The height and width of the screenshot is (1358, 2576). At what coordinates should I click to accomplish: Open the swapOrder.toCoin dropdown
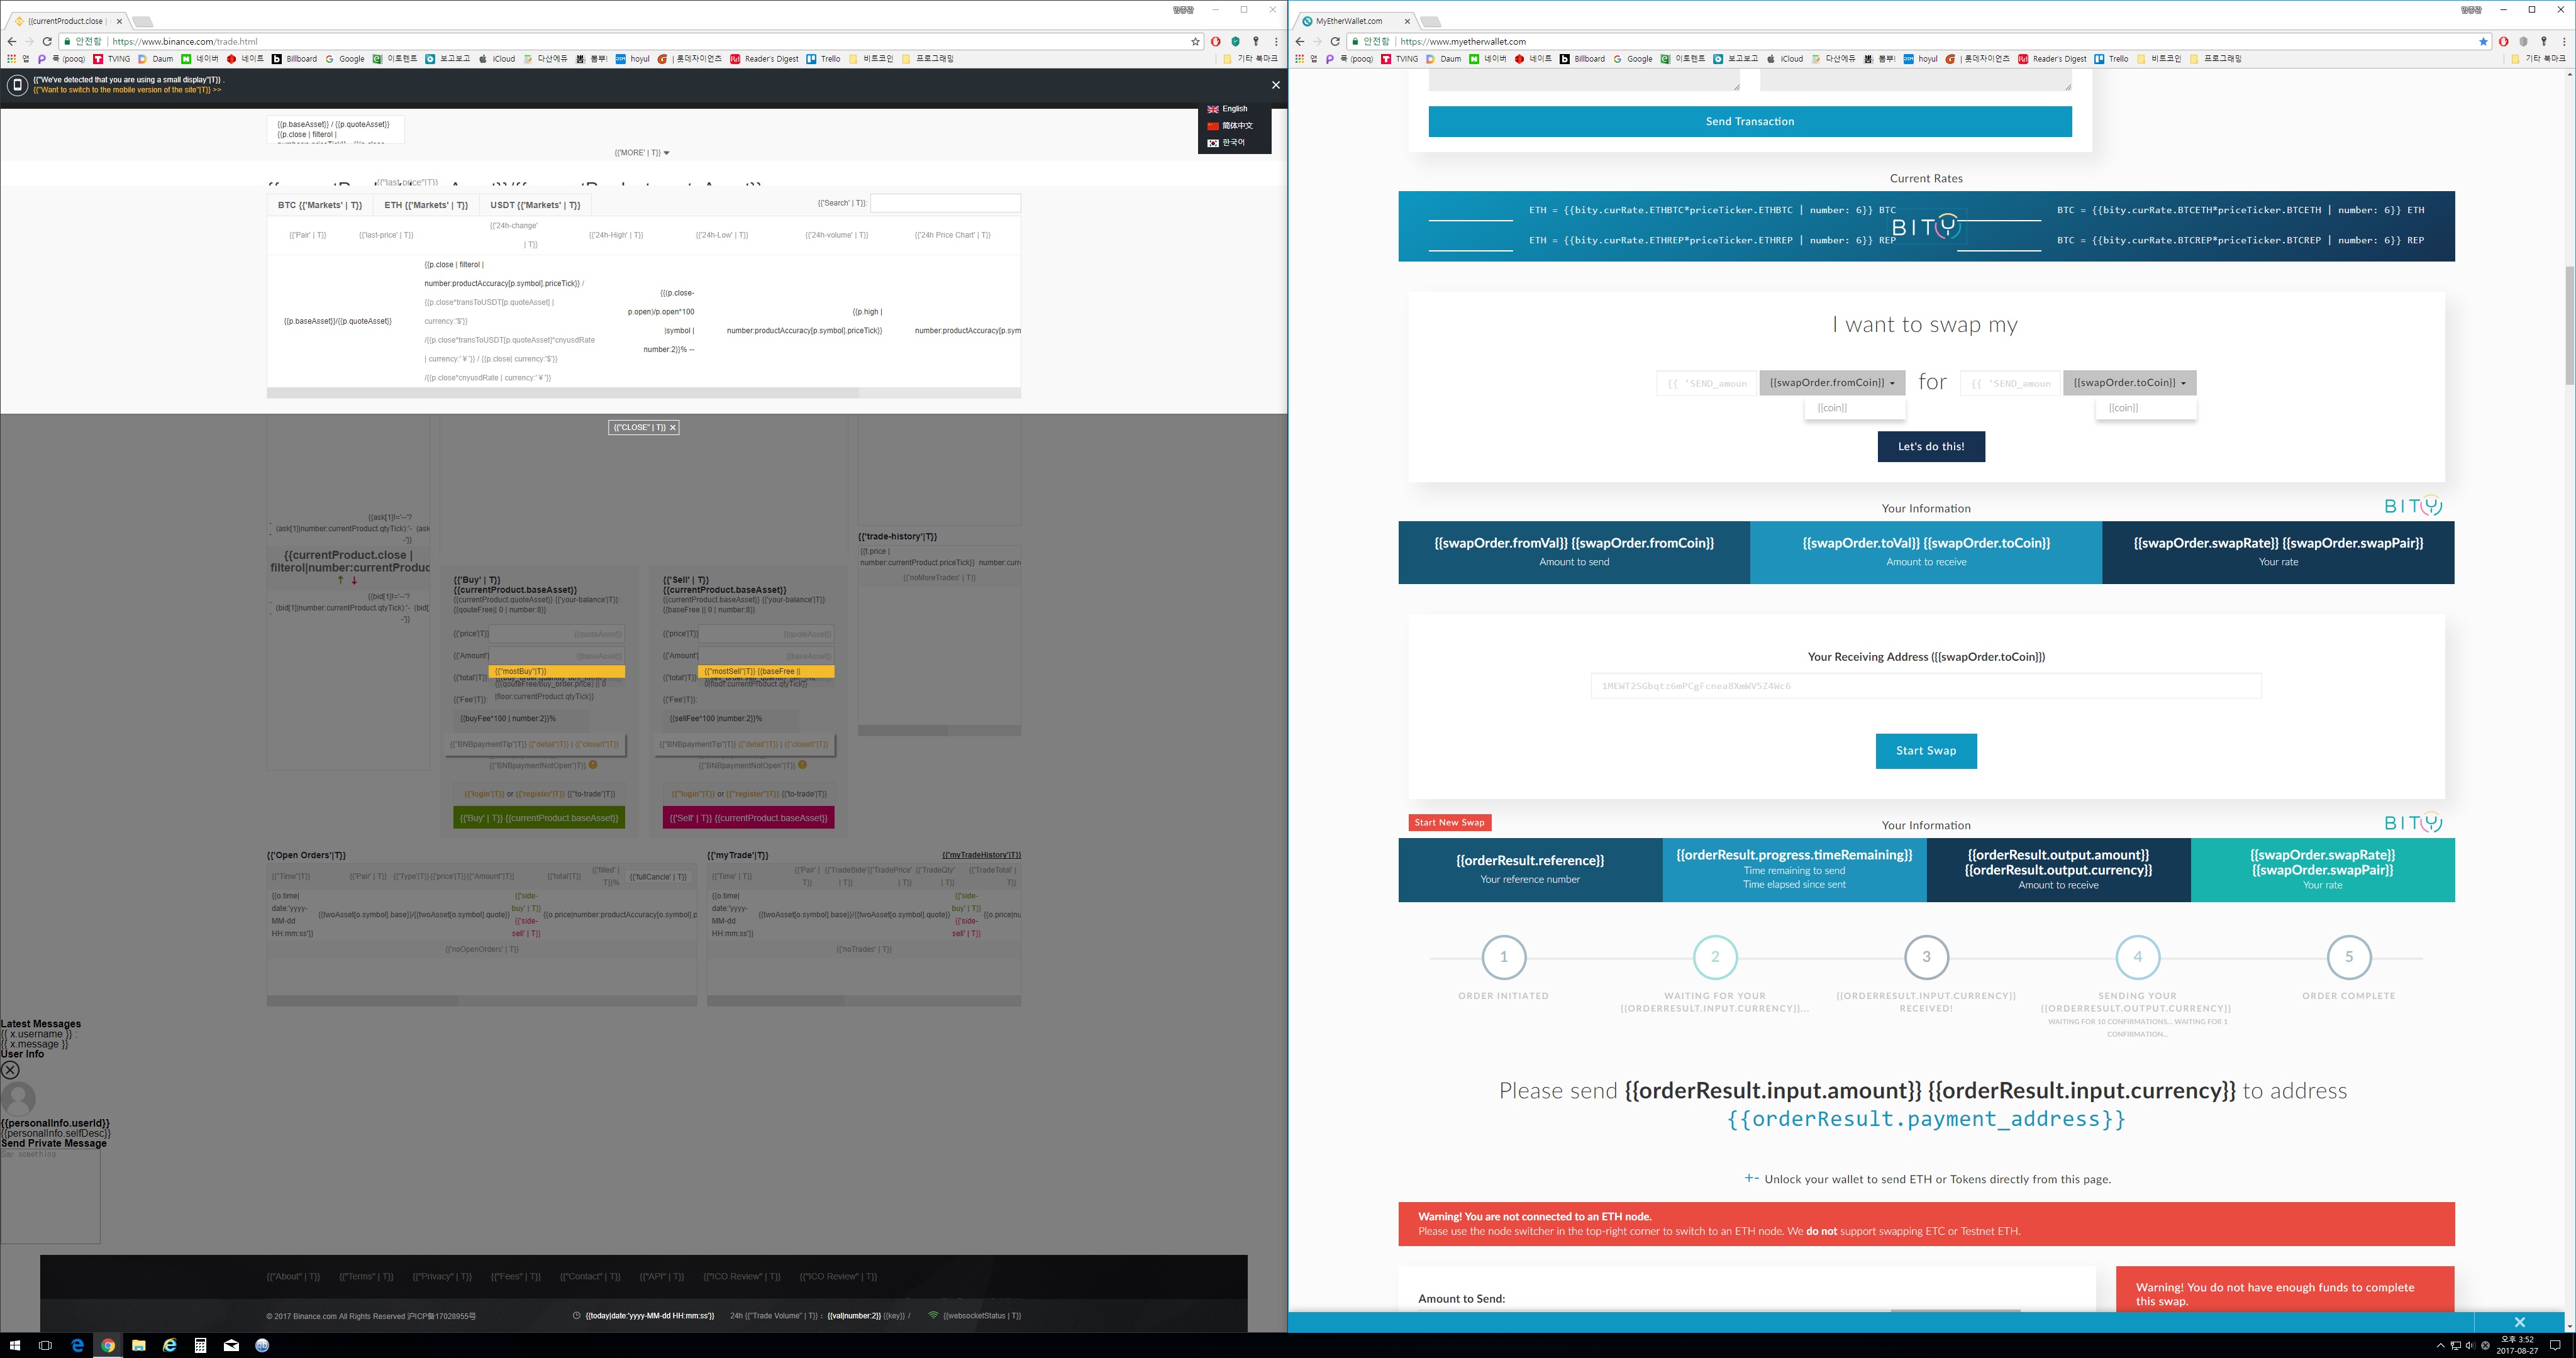(2129, 383)
